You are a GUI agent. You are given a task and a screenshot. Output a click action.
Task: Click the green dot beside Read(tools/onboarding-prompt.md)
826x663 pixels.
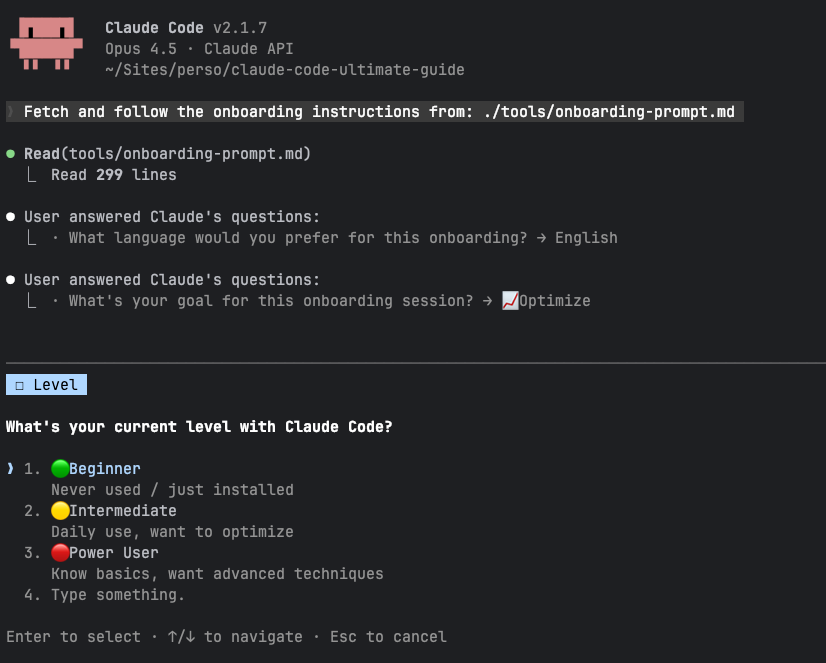pos(10,153)
